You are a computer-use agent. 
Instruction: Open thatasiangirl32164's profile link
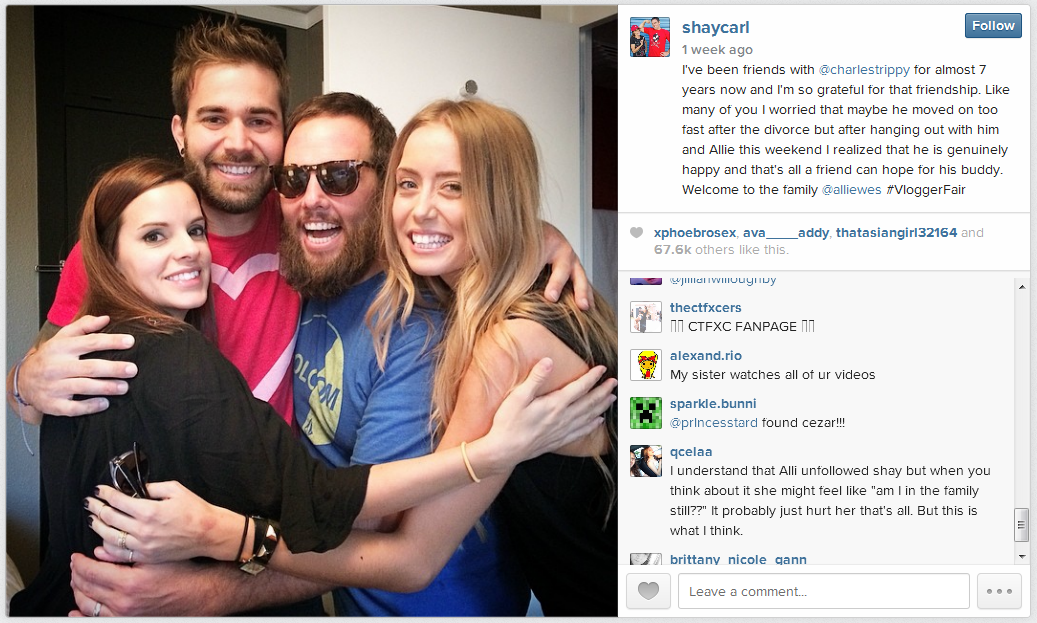point(896,233)
